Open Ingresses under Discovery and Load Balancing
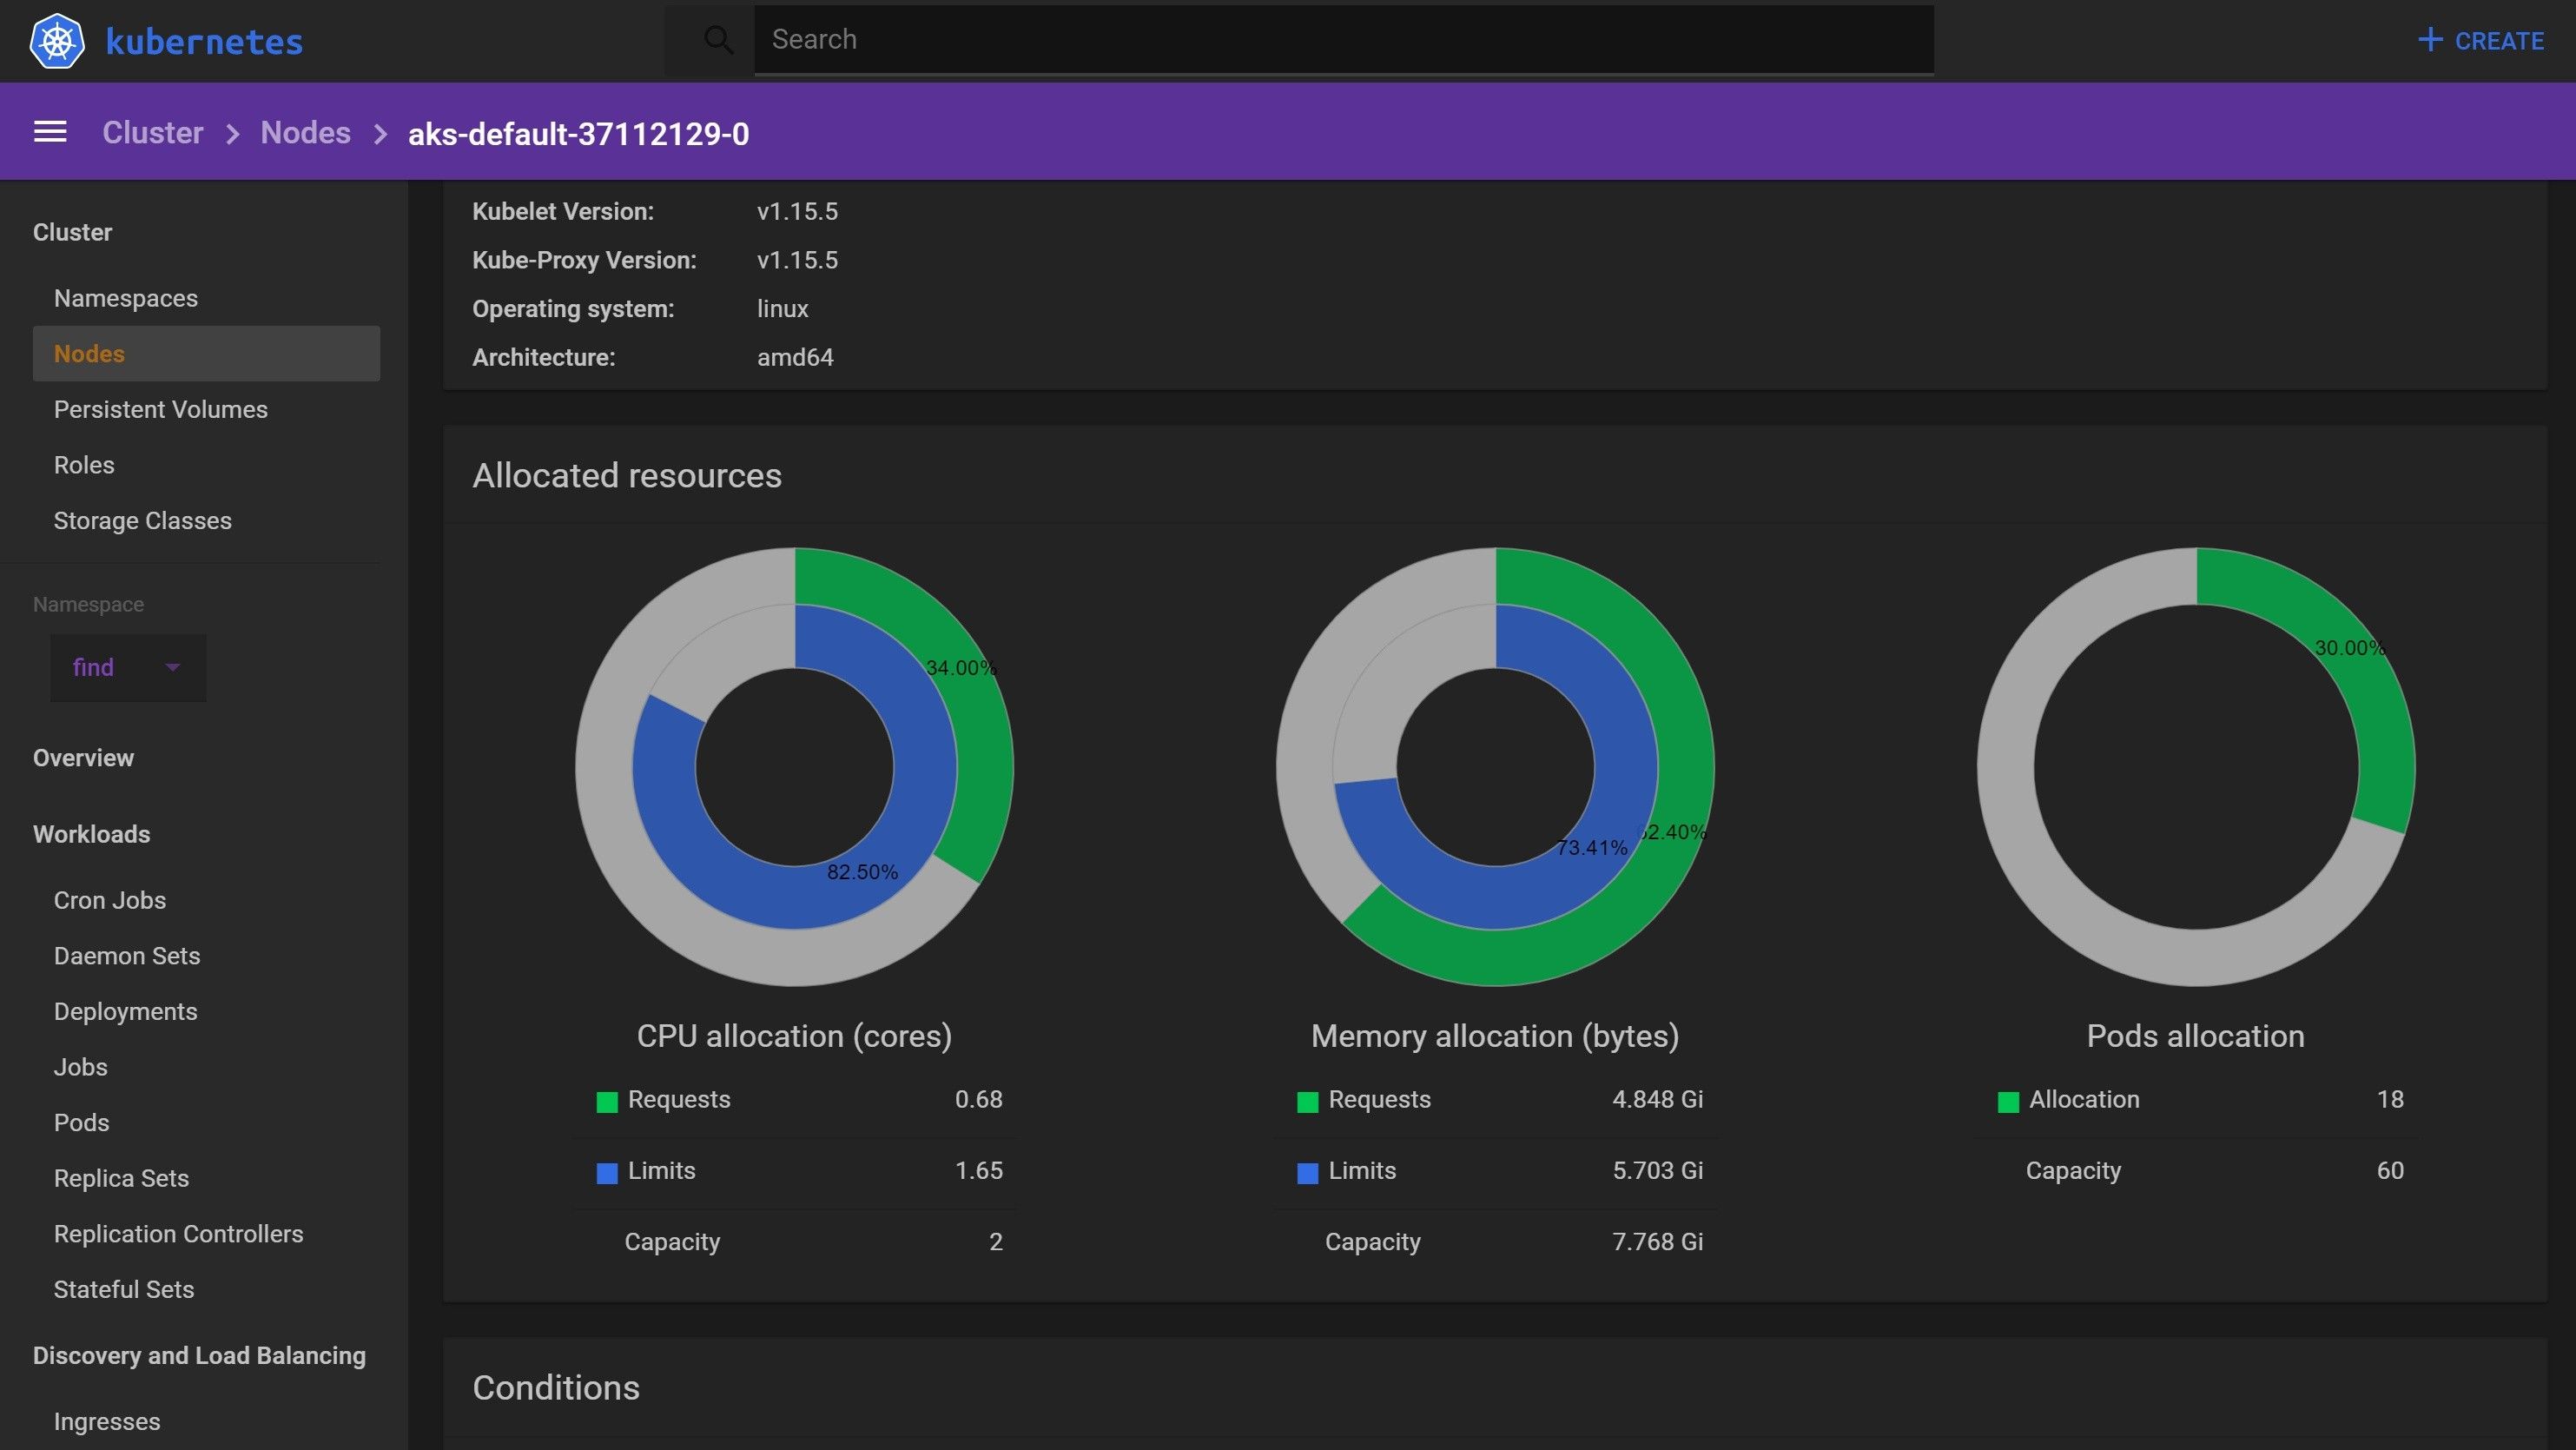This screenshot has height=1450, width=2576. tap(106, 1421)
